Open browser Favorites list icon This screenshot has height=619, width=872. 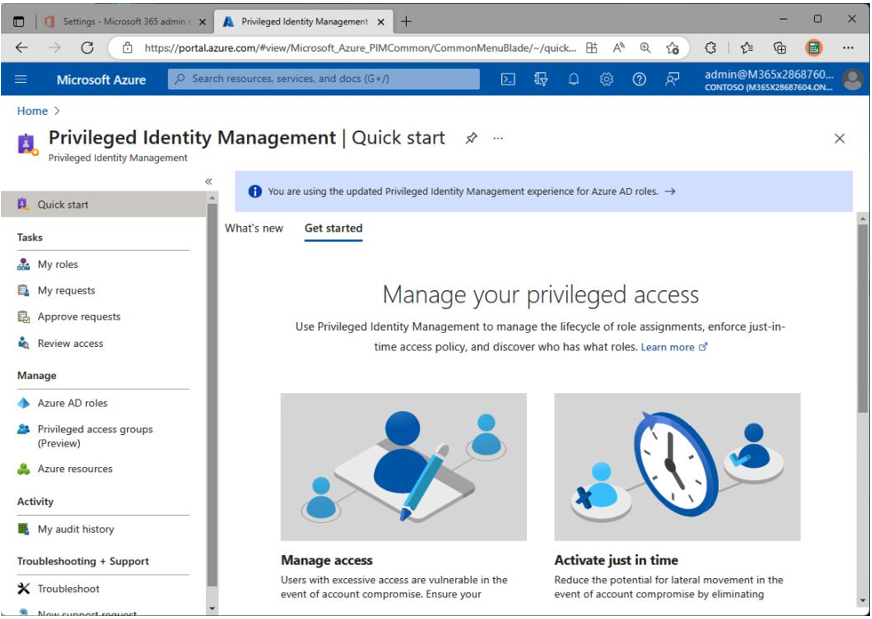(x=747, y=48)
